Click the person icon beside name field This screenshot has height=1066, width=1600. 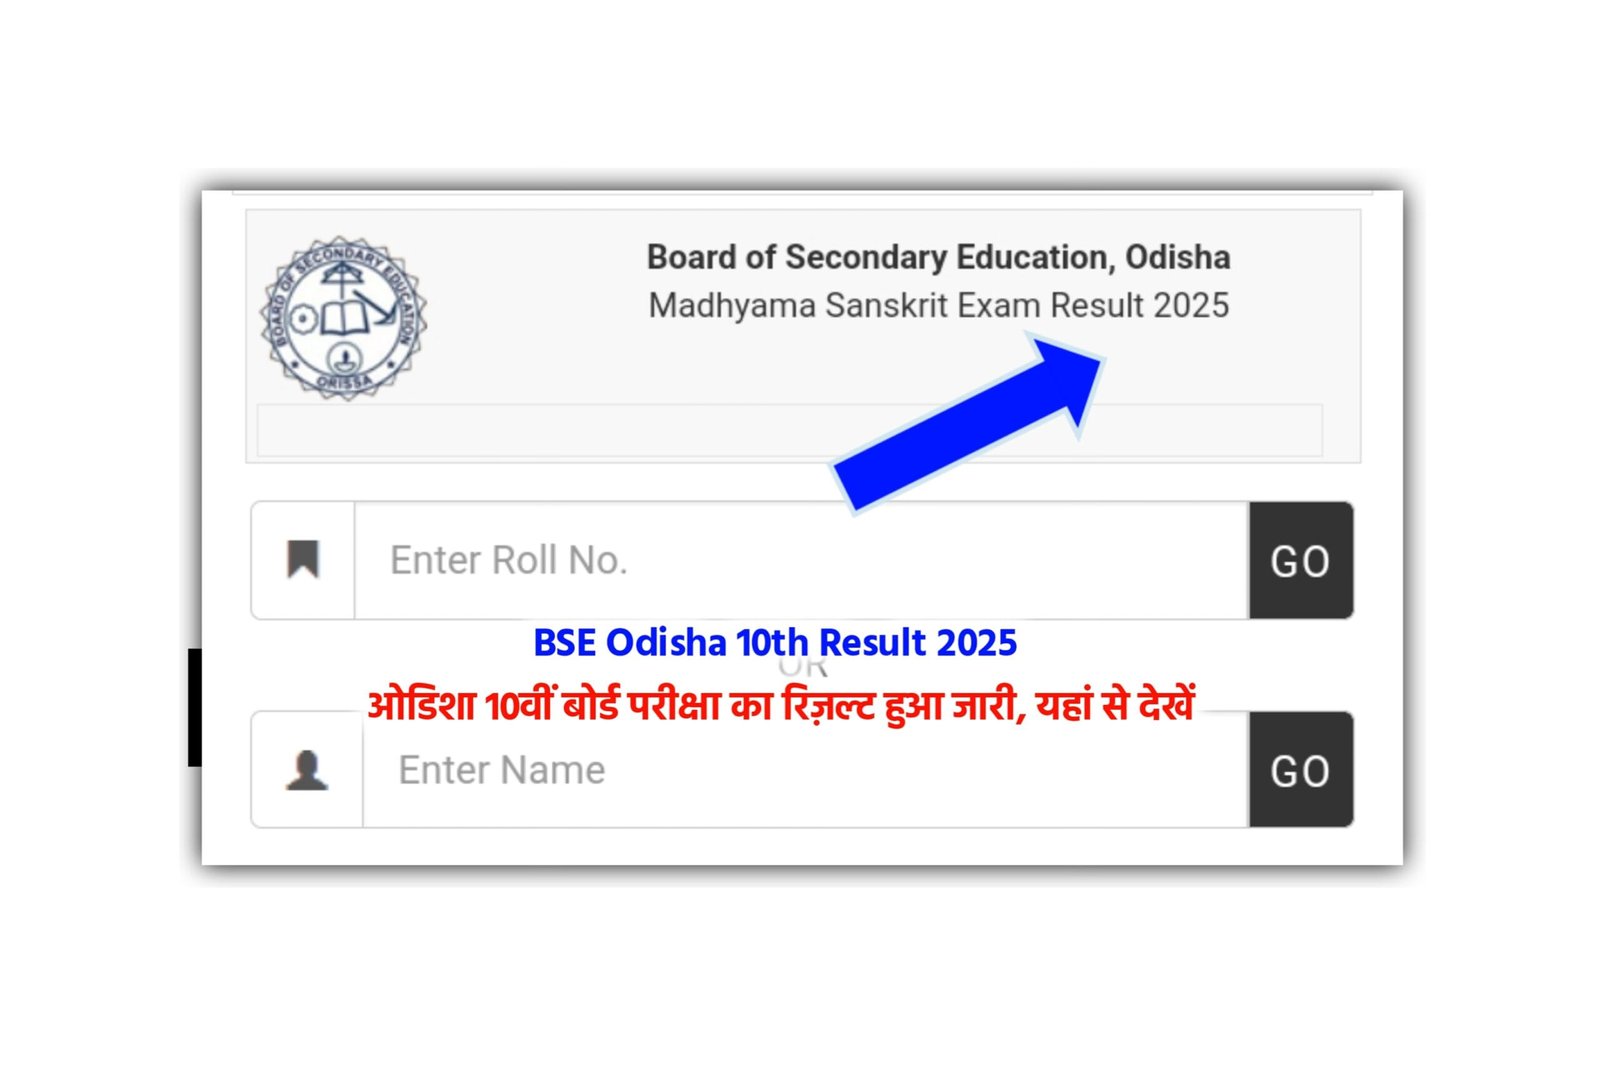coord(305,770)
